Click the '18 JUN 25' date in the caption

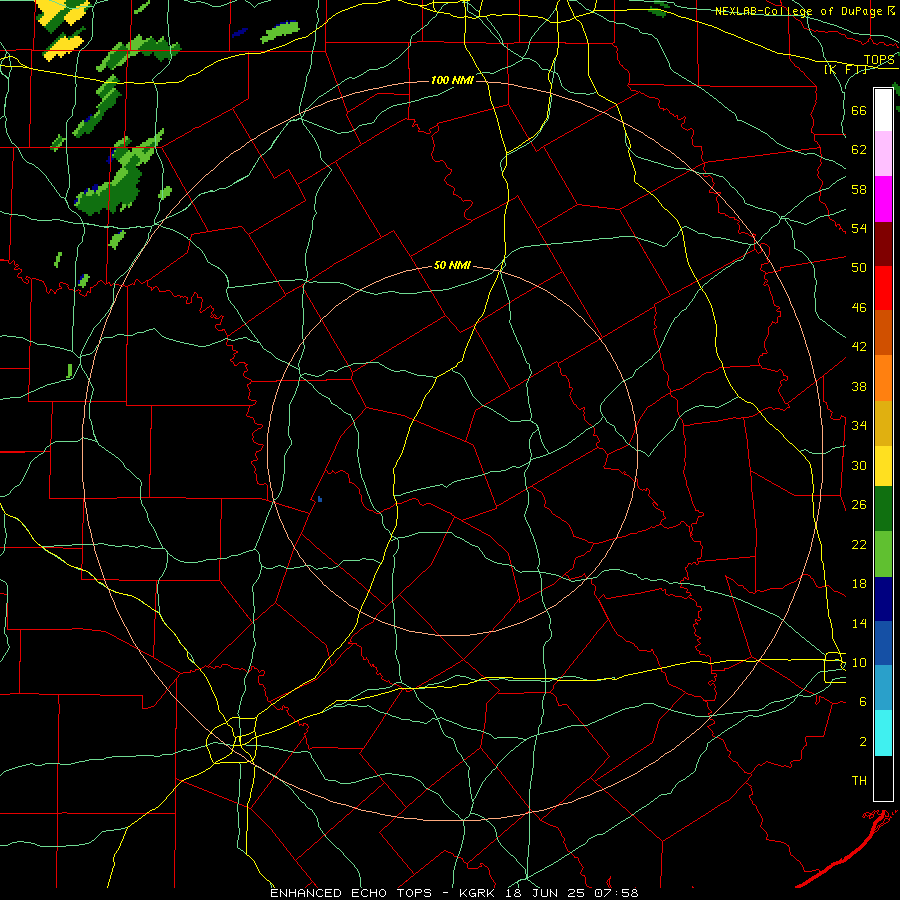click(547, 893)
